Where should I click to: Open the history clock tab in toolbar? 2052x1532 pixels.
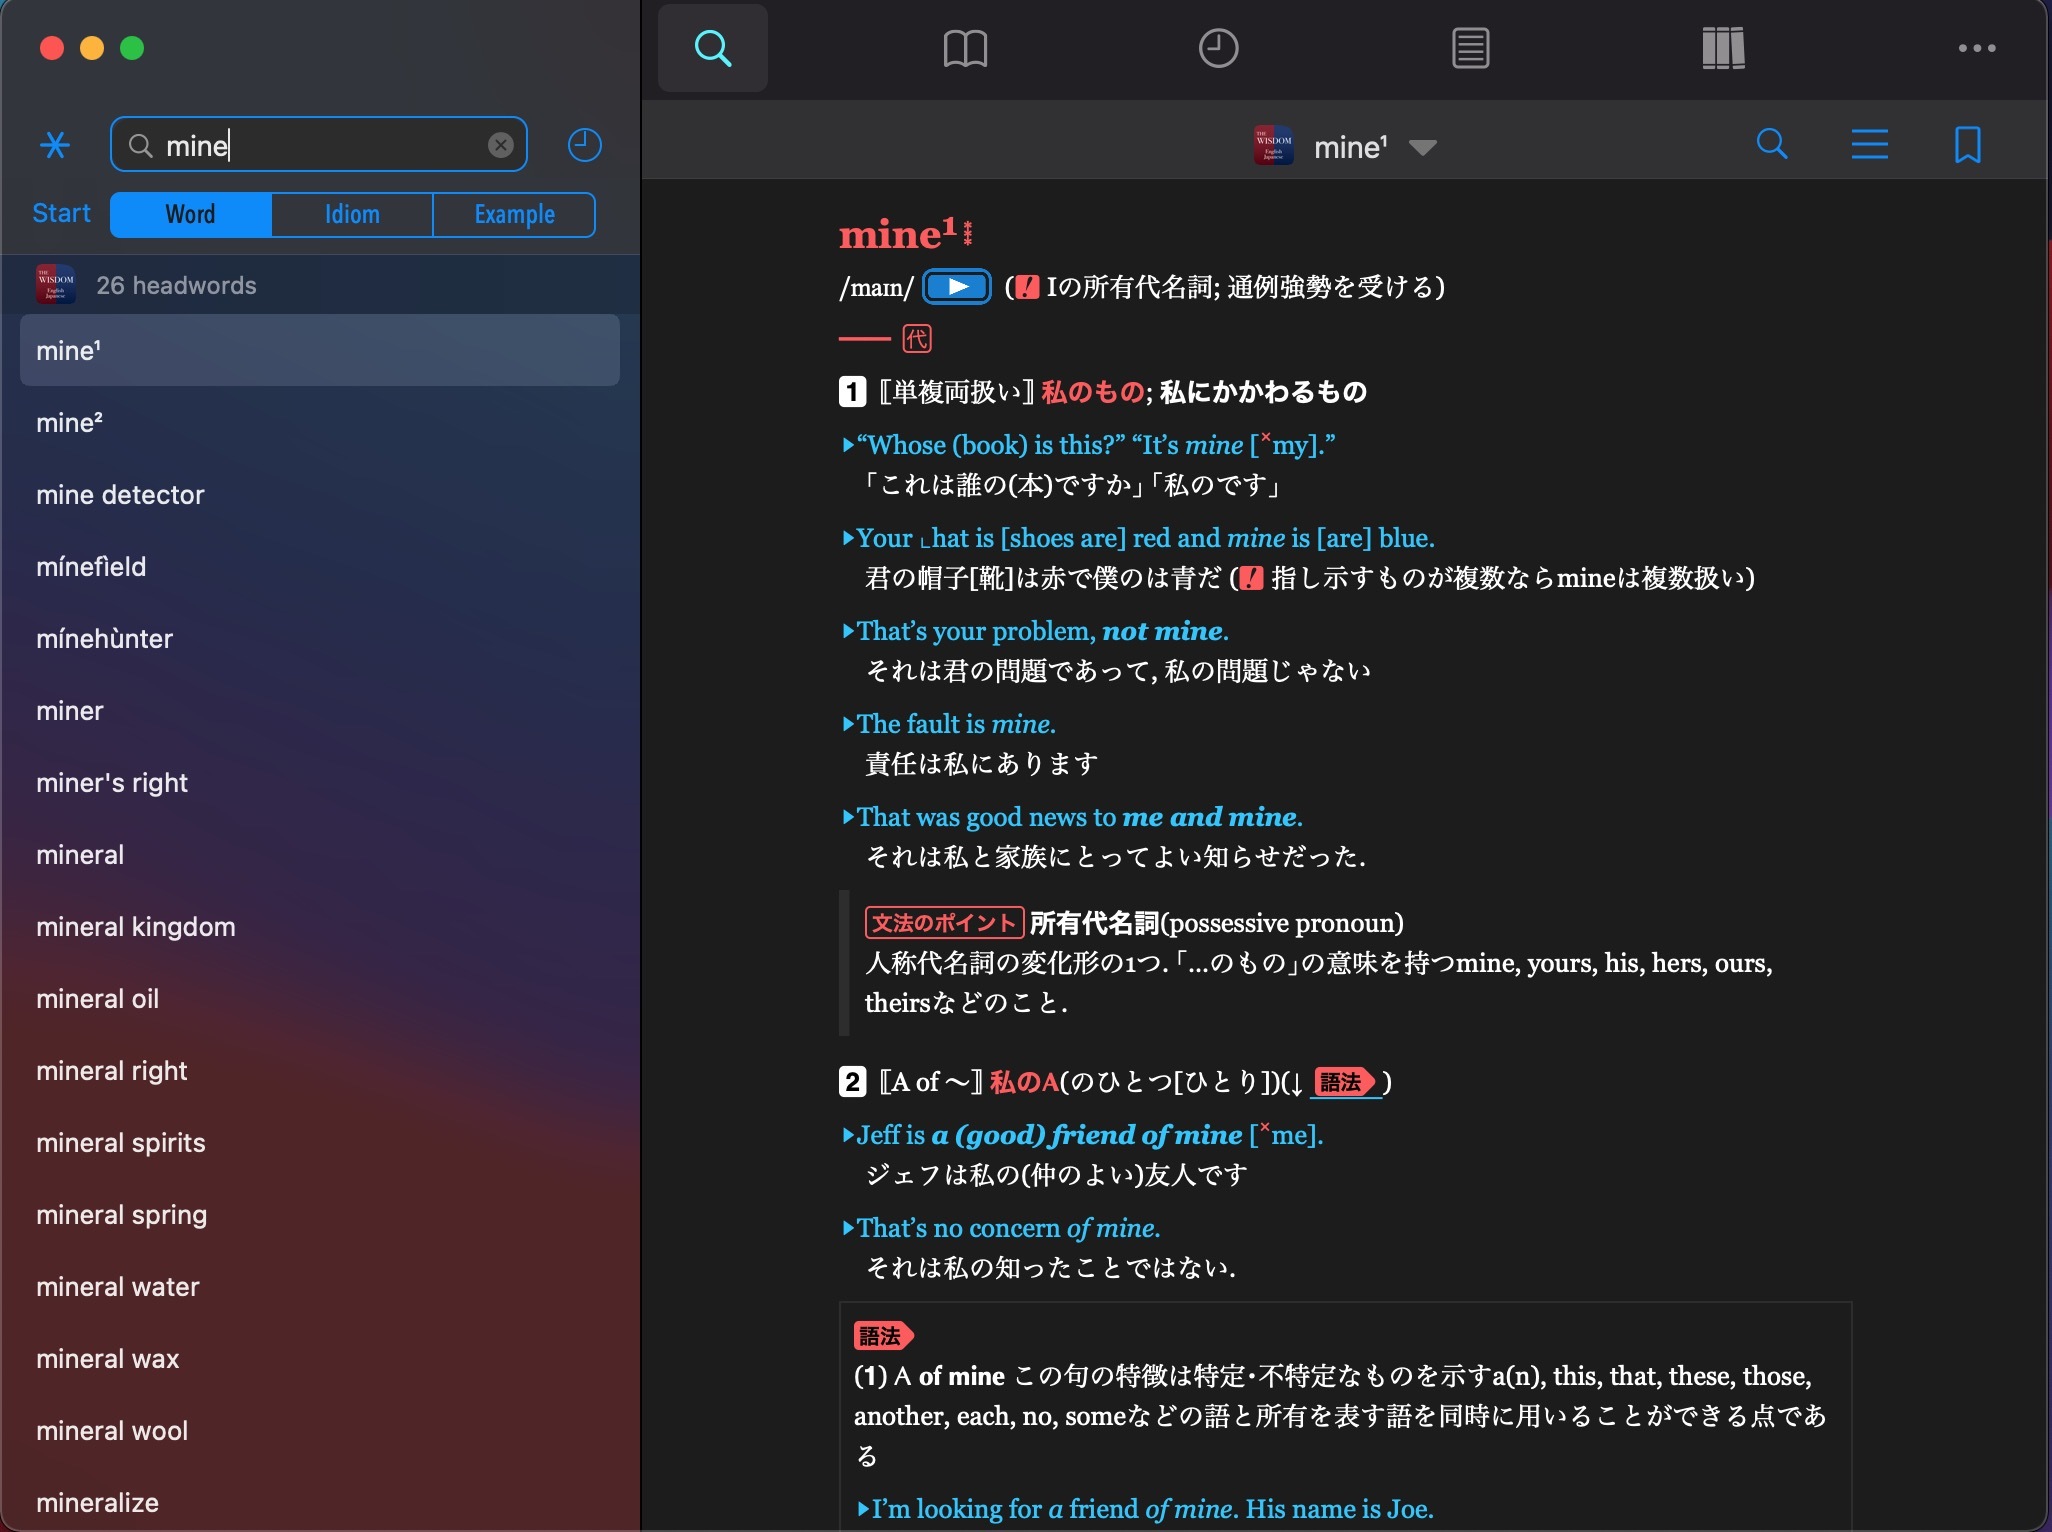[x=1218, y=48]
